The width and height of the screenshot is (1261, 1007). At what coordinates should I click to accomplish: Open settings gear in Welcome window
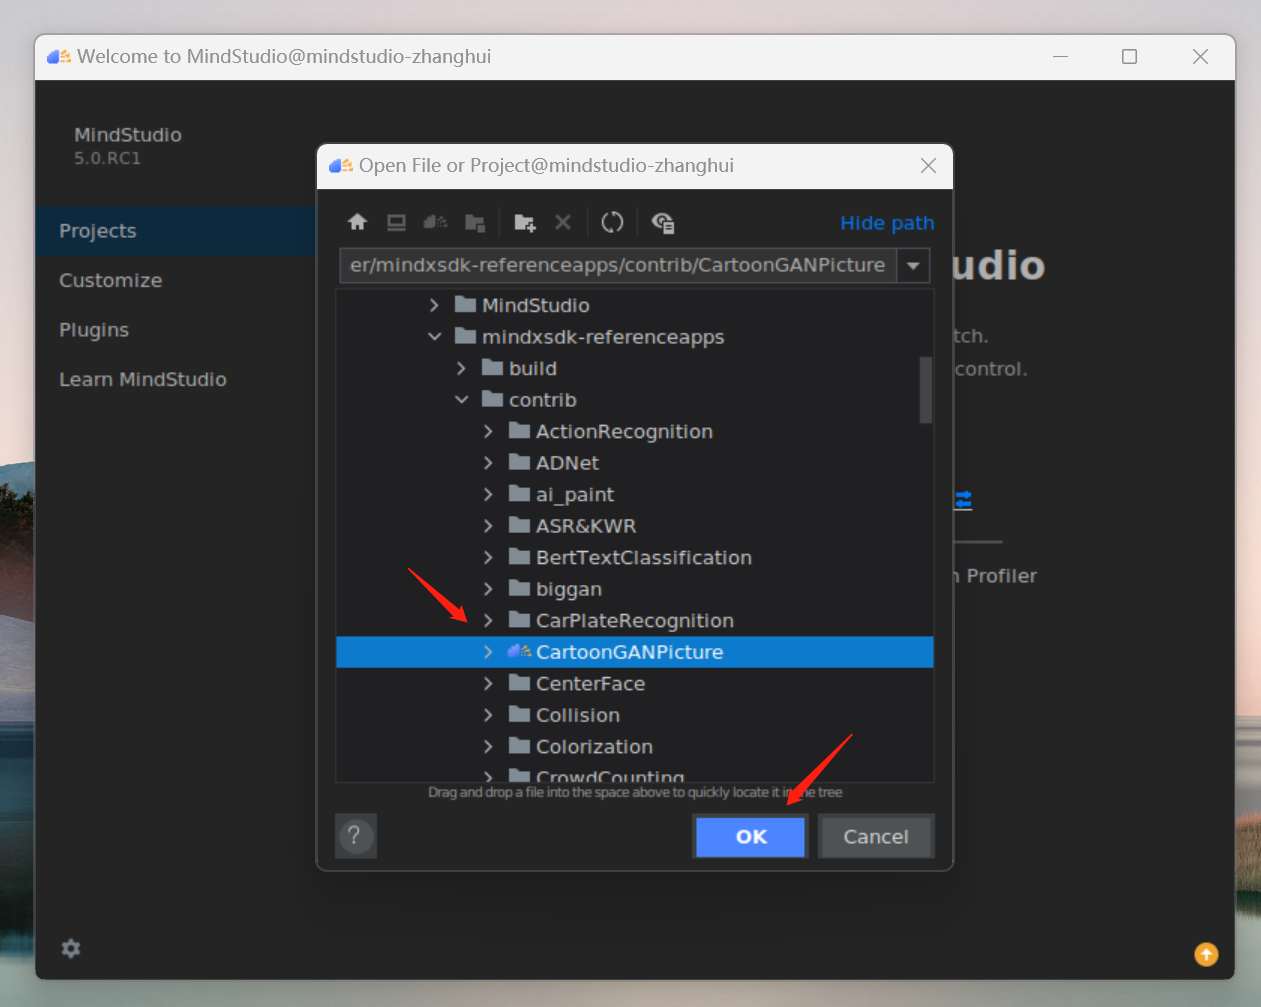(71, 948)
